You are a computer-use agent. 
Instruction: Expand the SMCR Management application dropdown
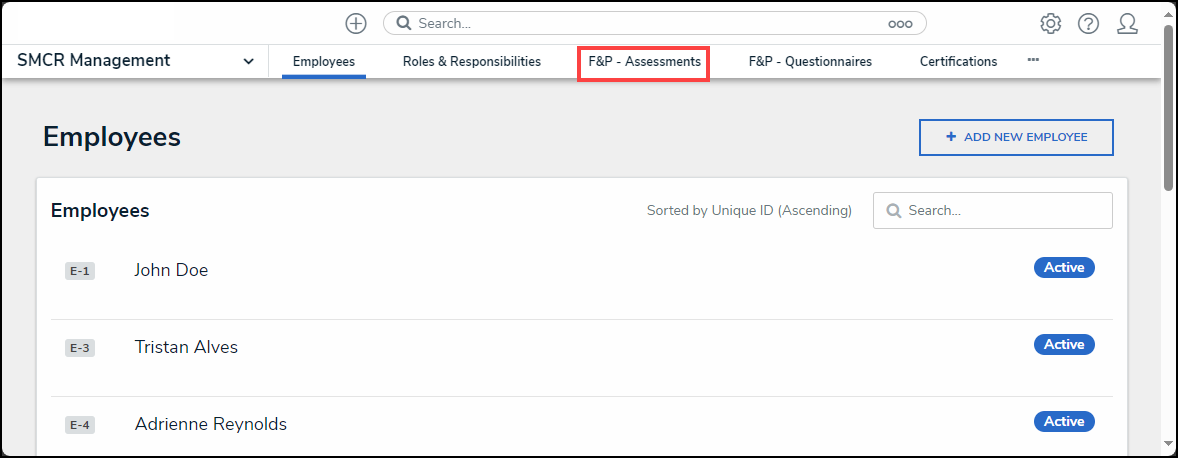tap(248, 62)
